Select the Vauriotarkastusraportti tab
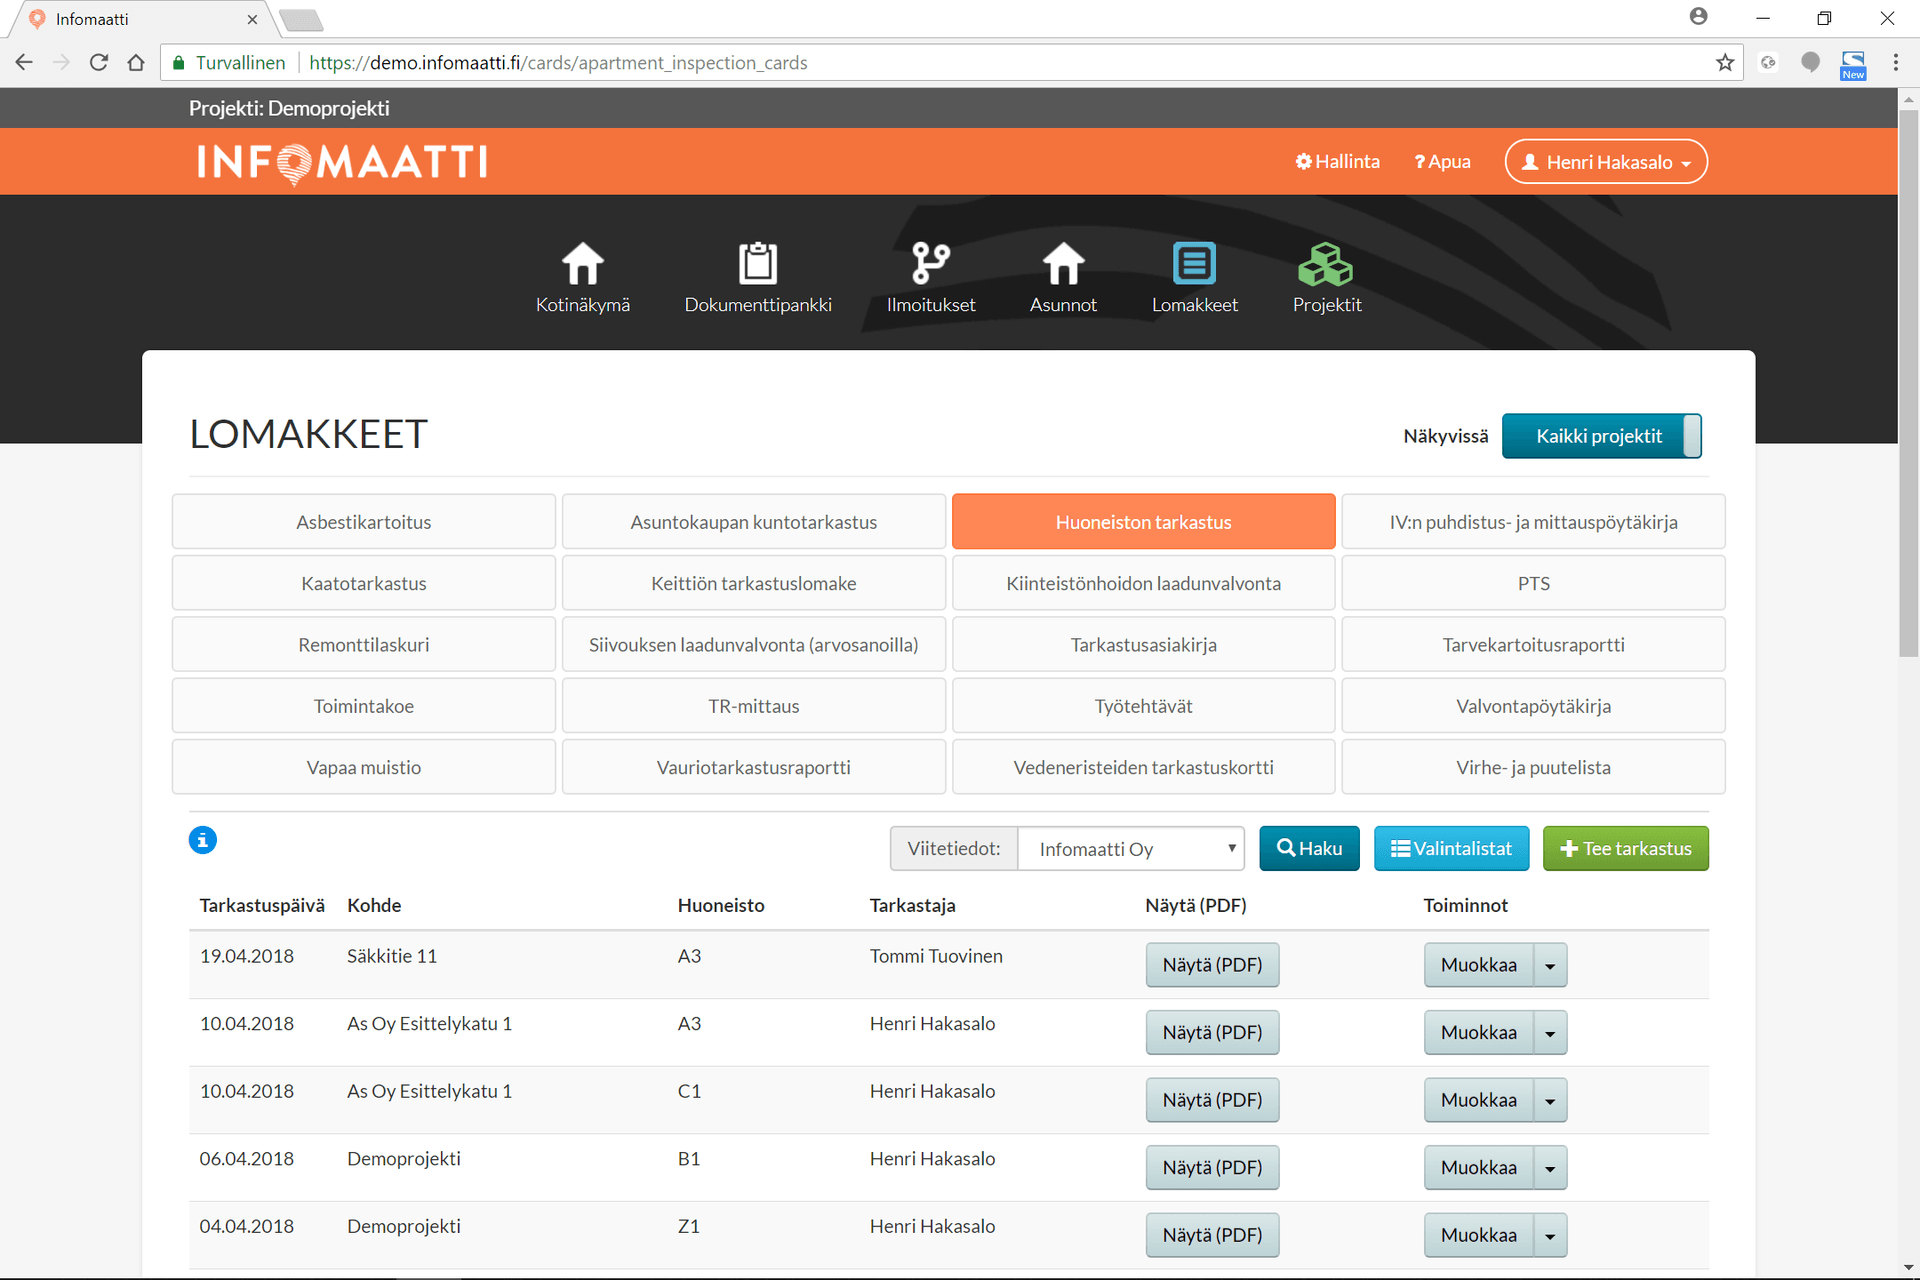The image size is (1920, 1280). (x=754, y=767)
